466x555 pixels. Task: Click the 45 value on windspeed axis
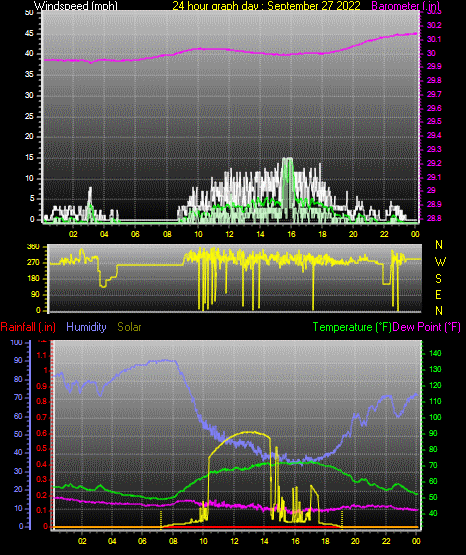[x=29, y=34]
